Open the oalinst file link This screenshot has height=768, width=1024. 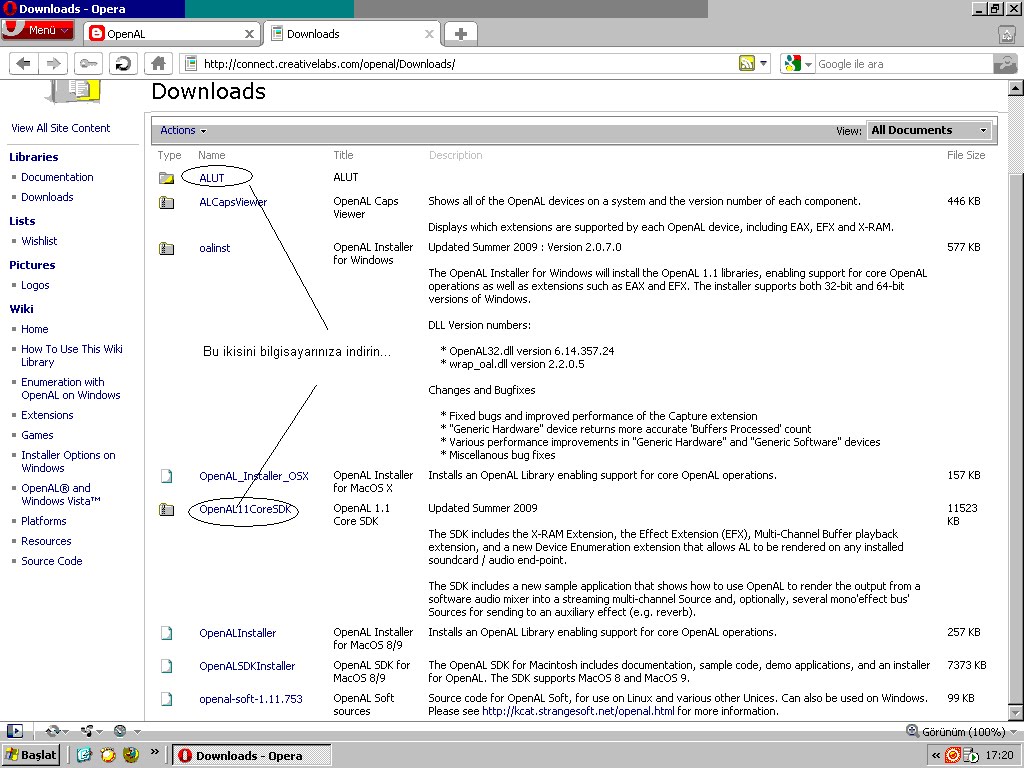click(x=215, y=248)
